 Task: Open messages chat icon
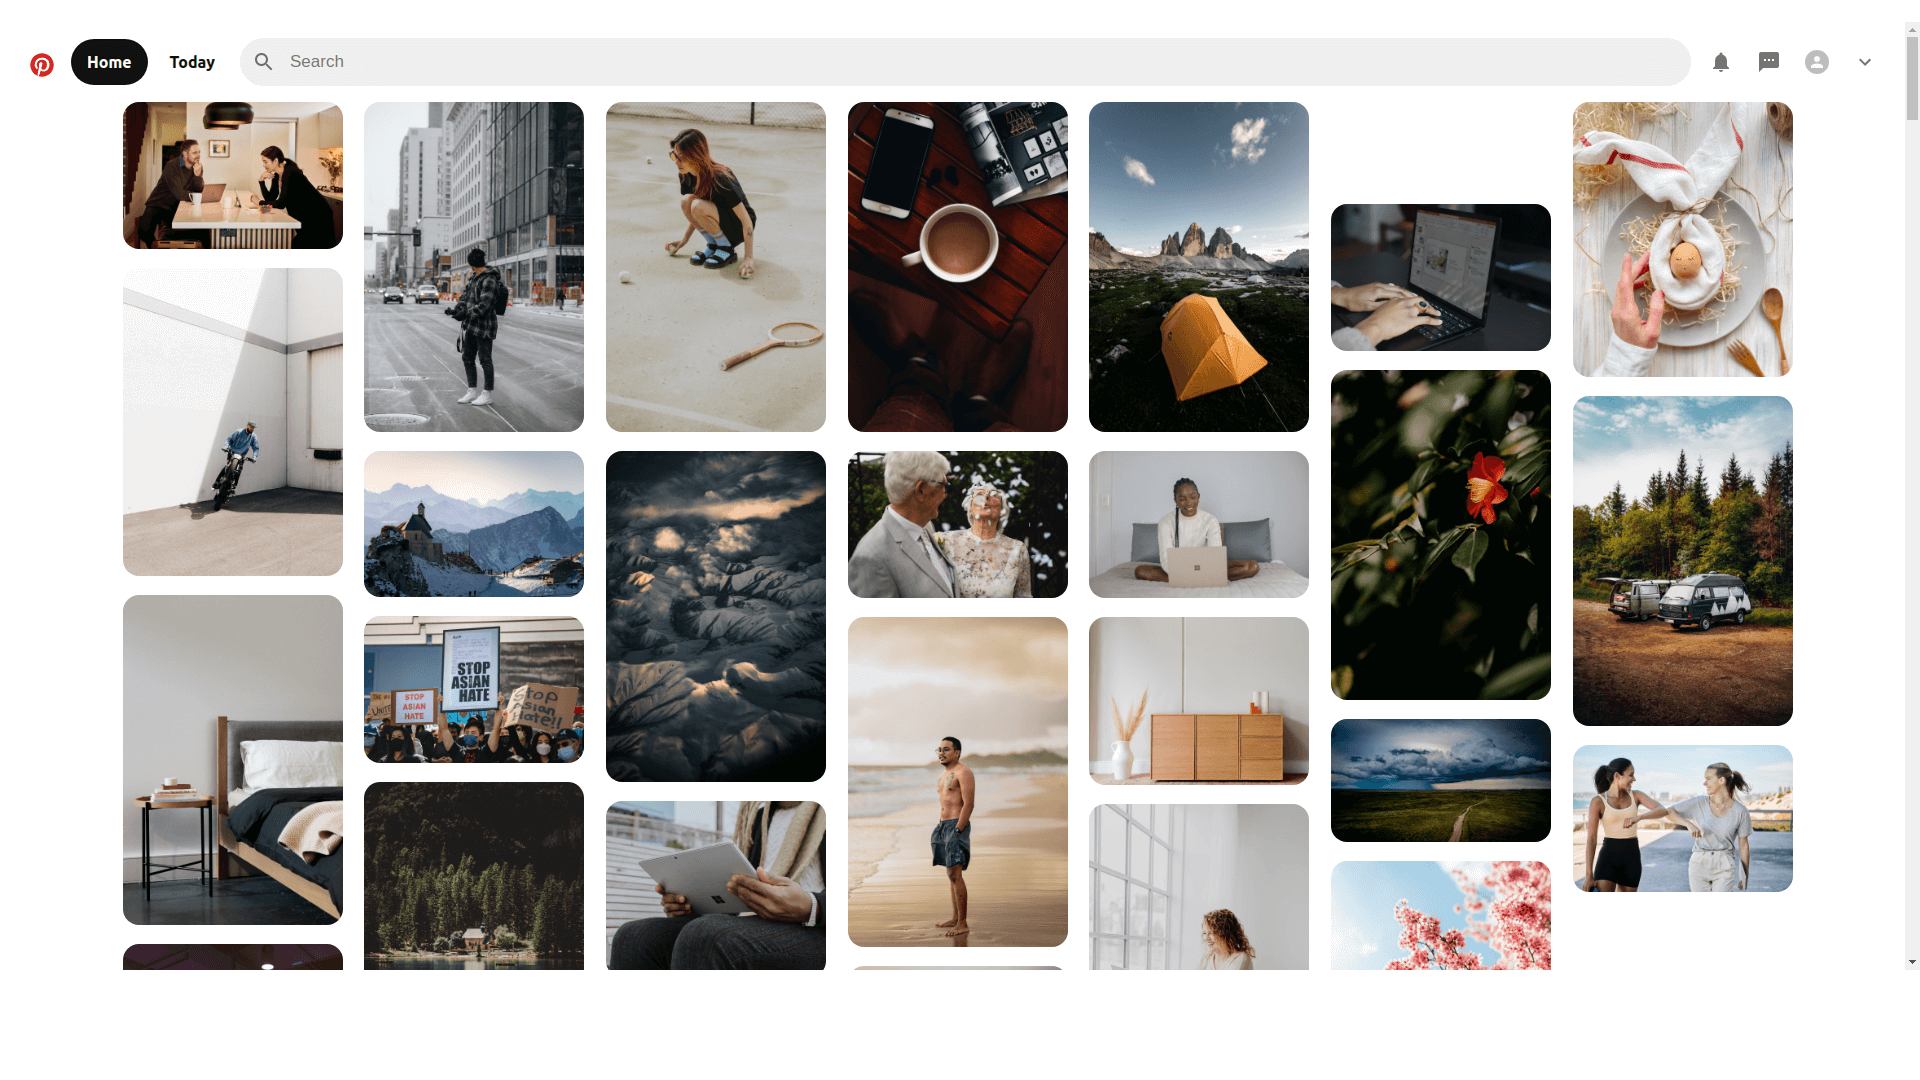click(x=1768, y=62)
